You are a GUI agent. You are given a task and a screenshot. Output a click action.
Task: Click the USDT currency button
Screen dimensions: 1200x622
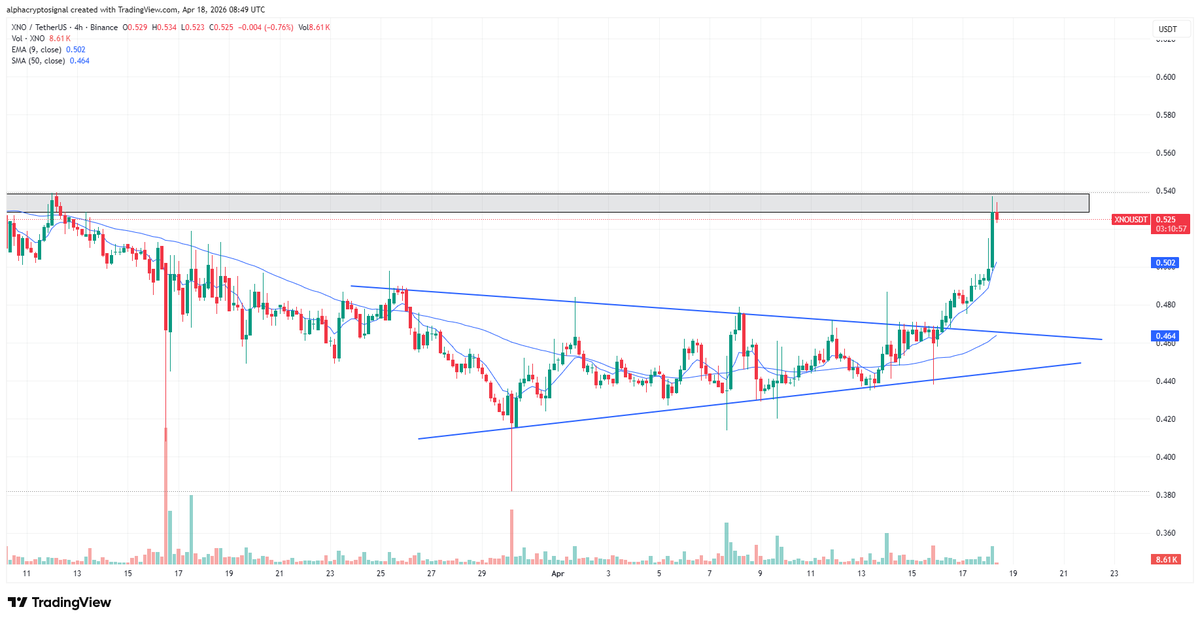[x=1168, y=29]
